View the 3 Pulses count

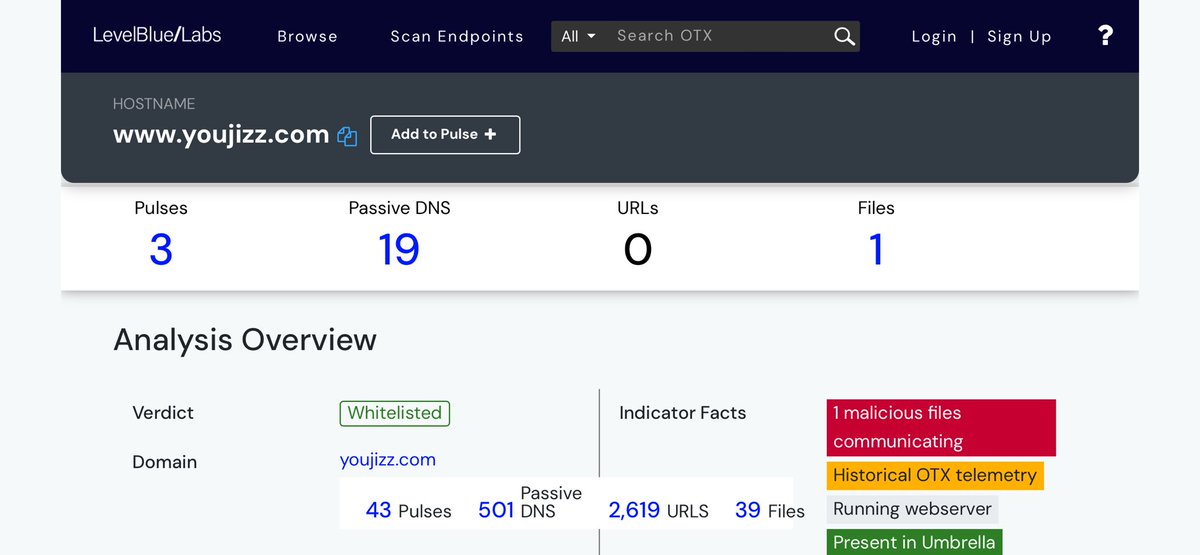[x=161, y=249]
